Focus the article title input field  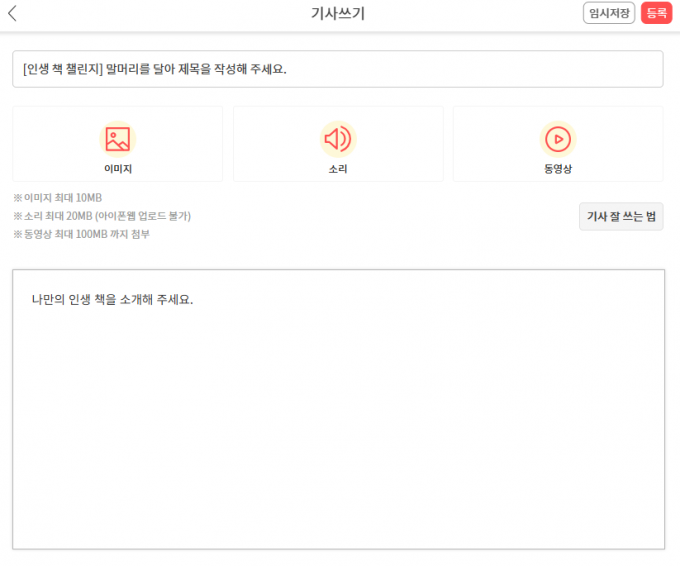338,69
